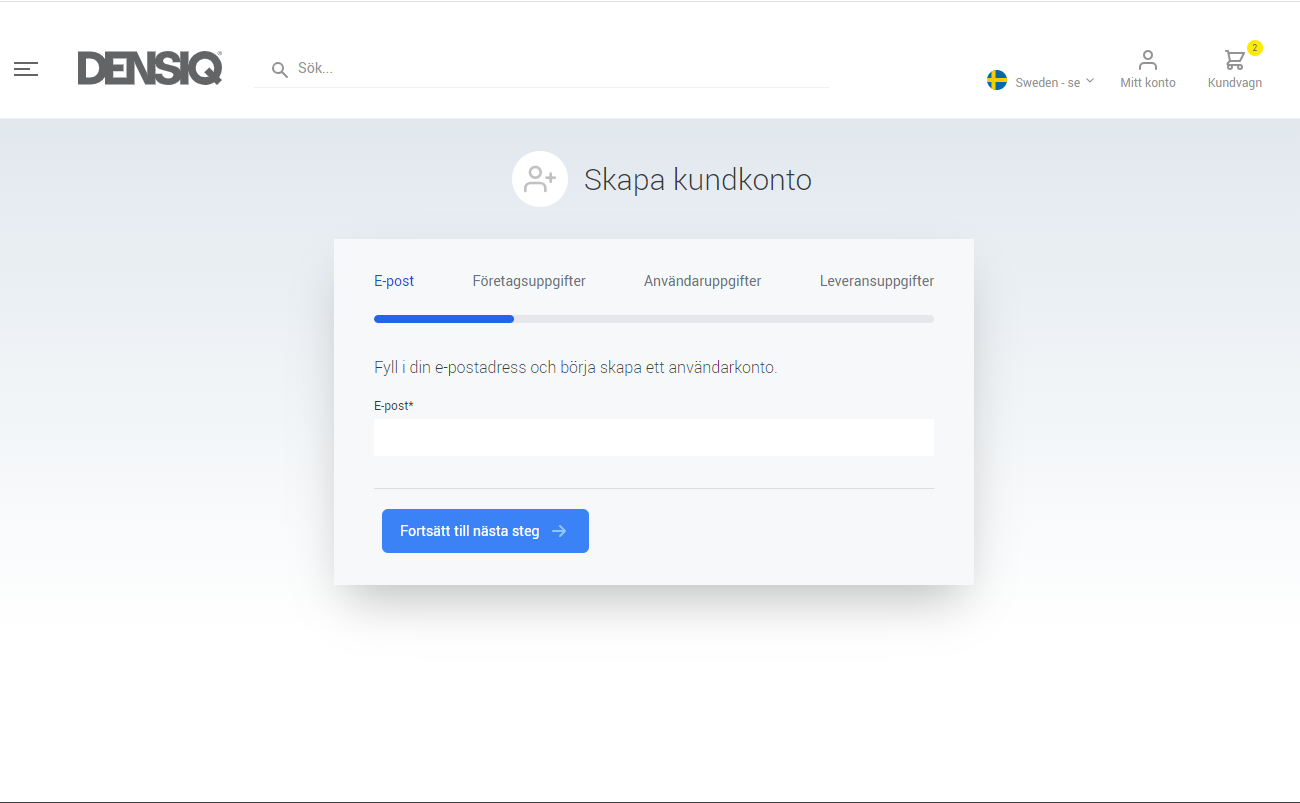
Task: Click the chevron next to Sweden - se
Action: point(1090,81)
